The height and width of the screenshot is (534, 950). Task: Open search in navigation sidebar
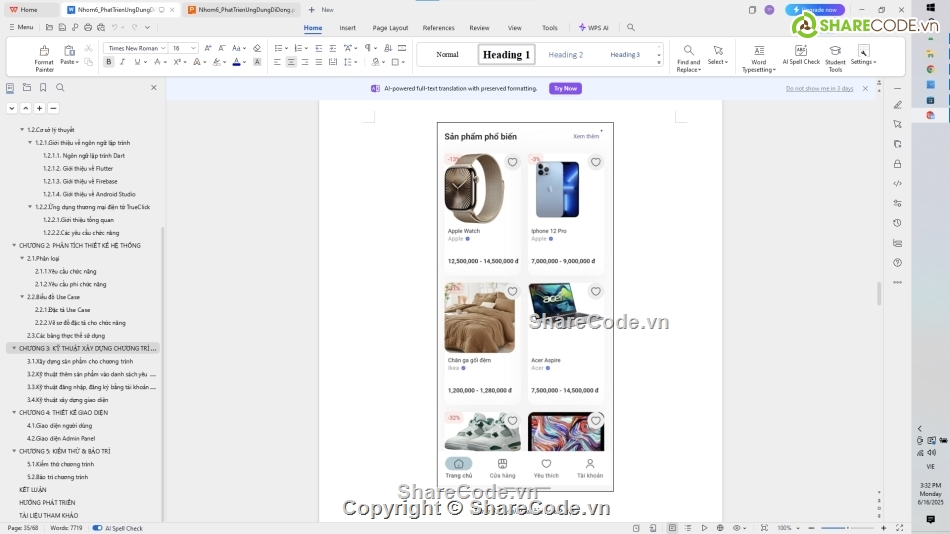60,87
